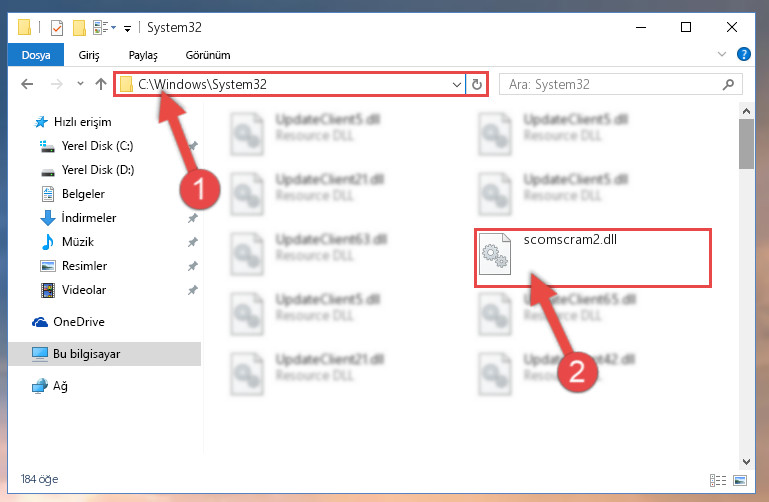Click the refresh icon beside address bar
This screenshot has height=502, width=769.
click(477, 84)
